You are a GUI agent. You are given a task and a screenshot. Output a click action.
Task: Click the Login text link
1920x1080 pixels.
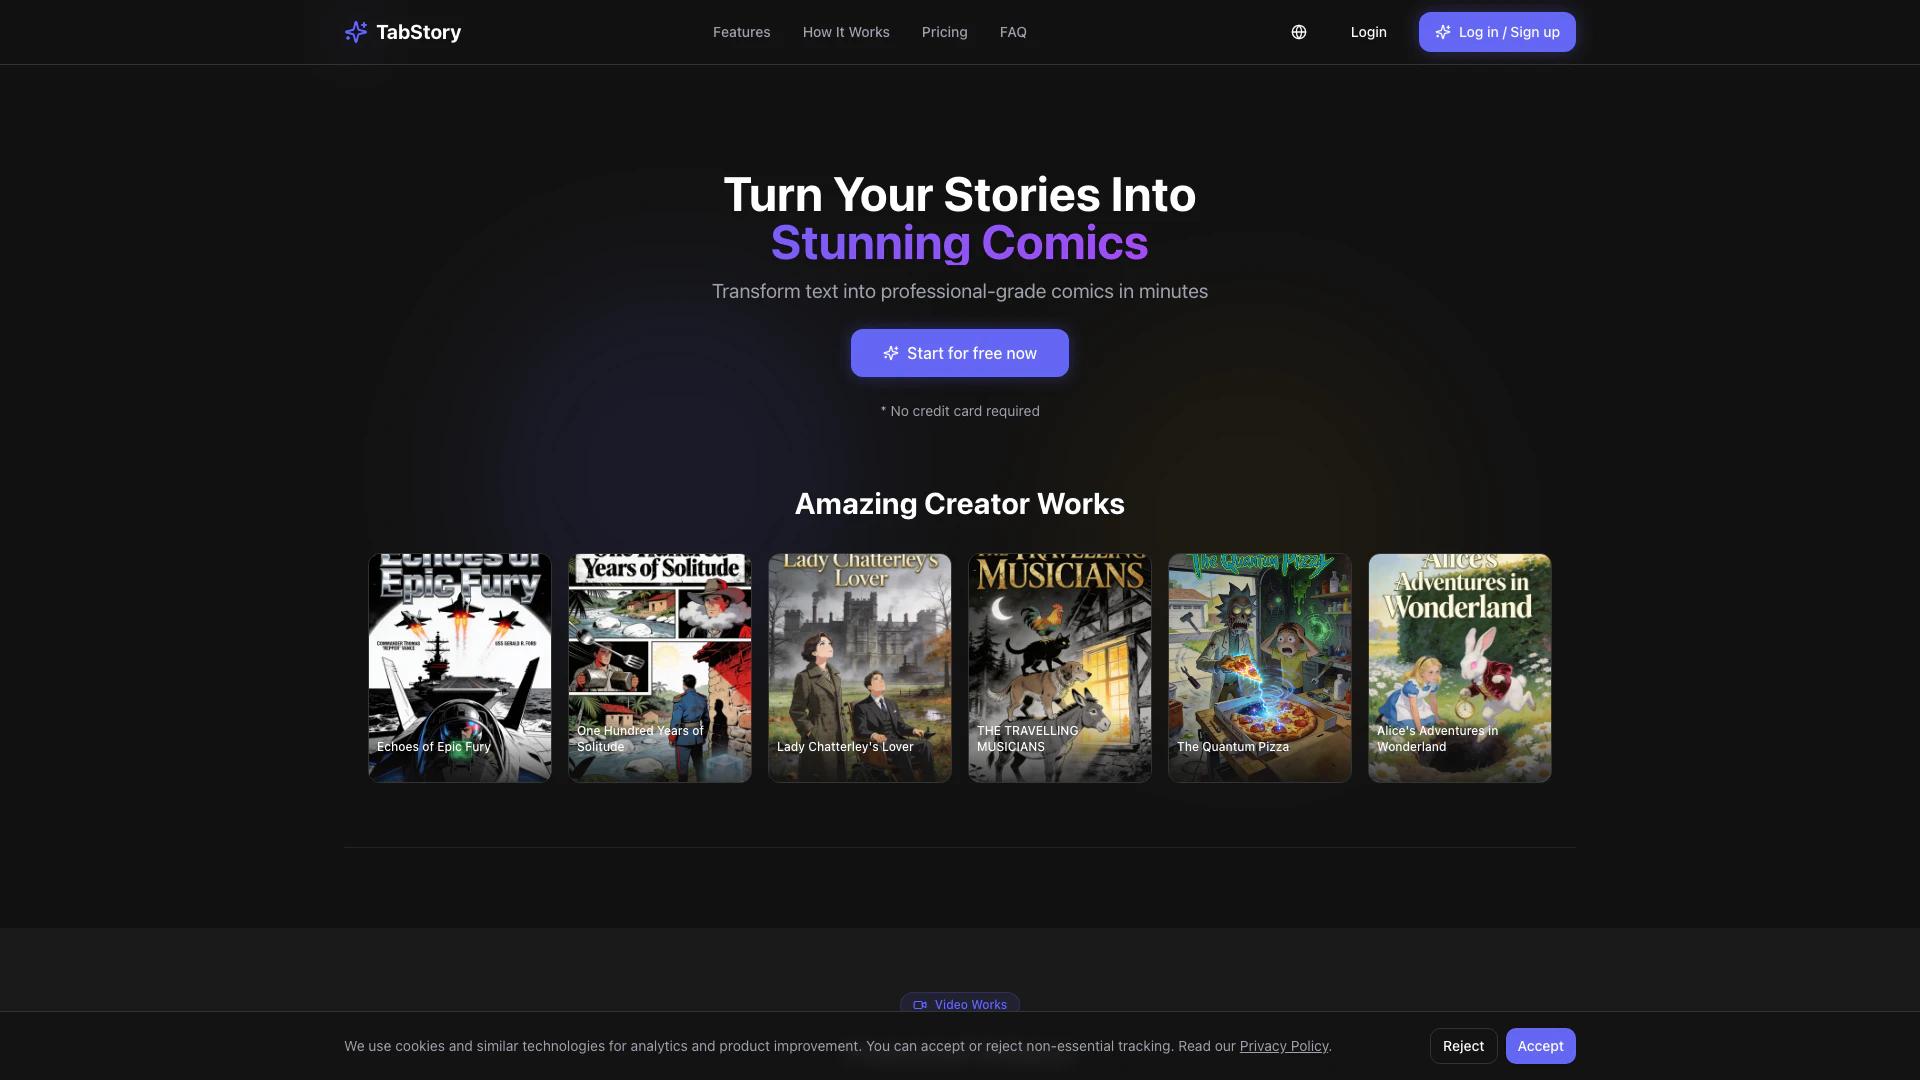pyautogui.click(x=1368, y=32)
